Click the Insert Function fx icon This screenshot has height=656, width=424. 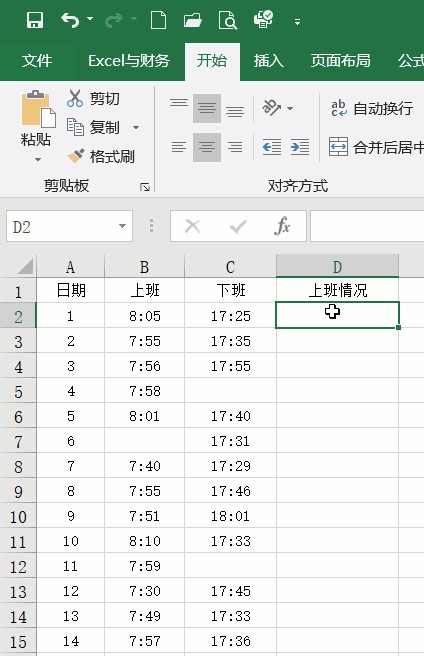282,226
